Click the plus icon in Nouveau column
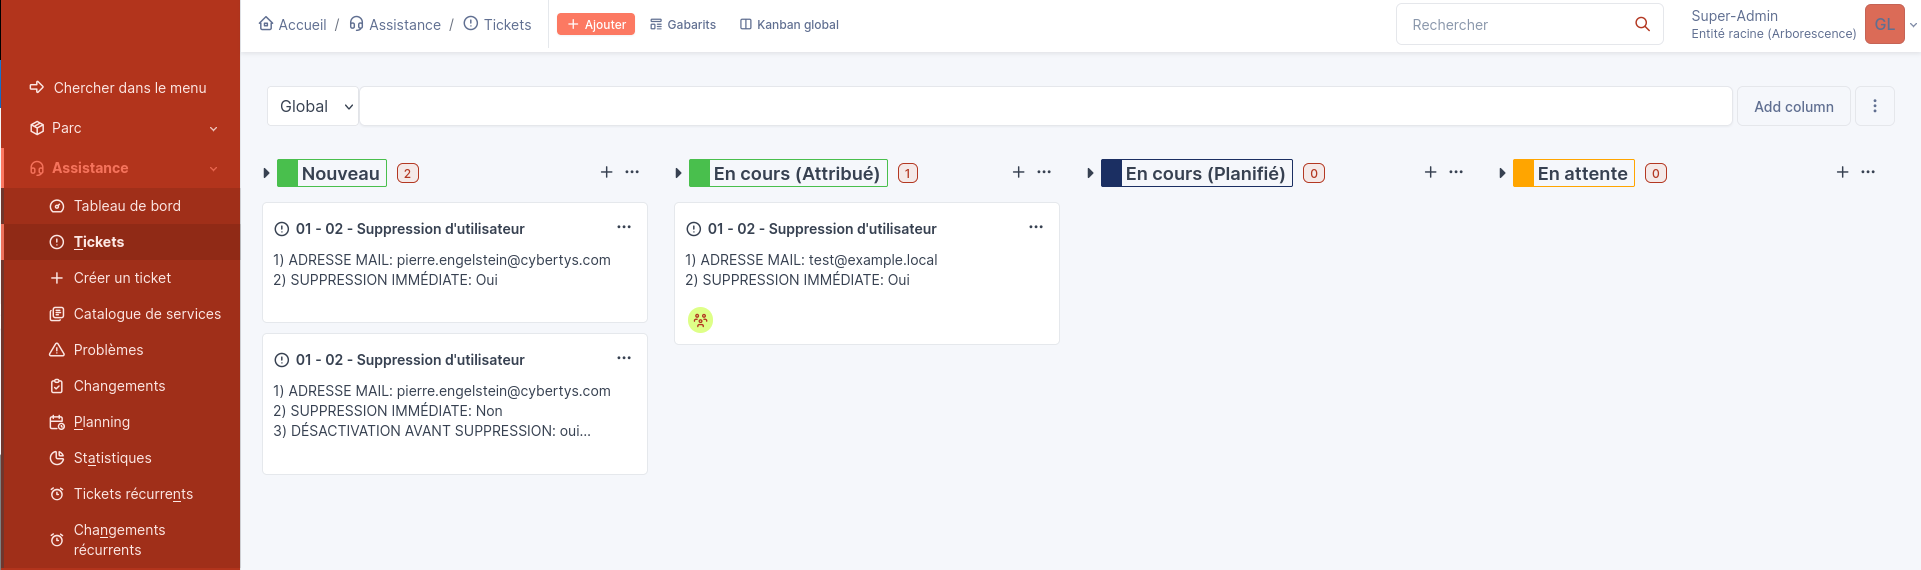This screenshot has width=1921, height=570. (606, 172)
